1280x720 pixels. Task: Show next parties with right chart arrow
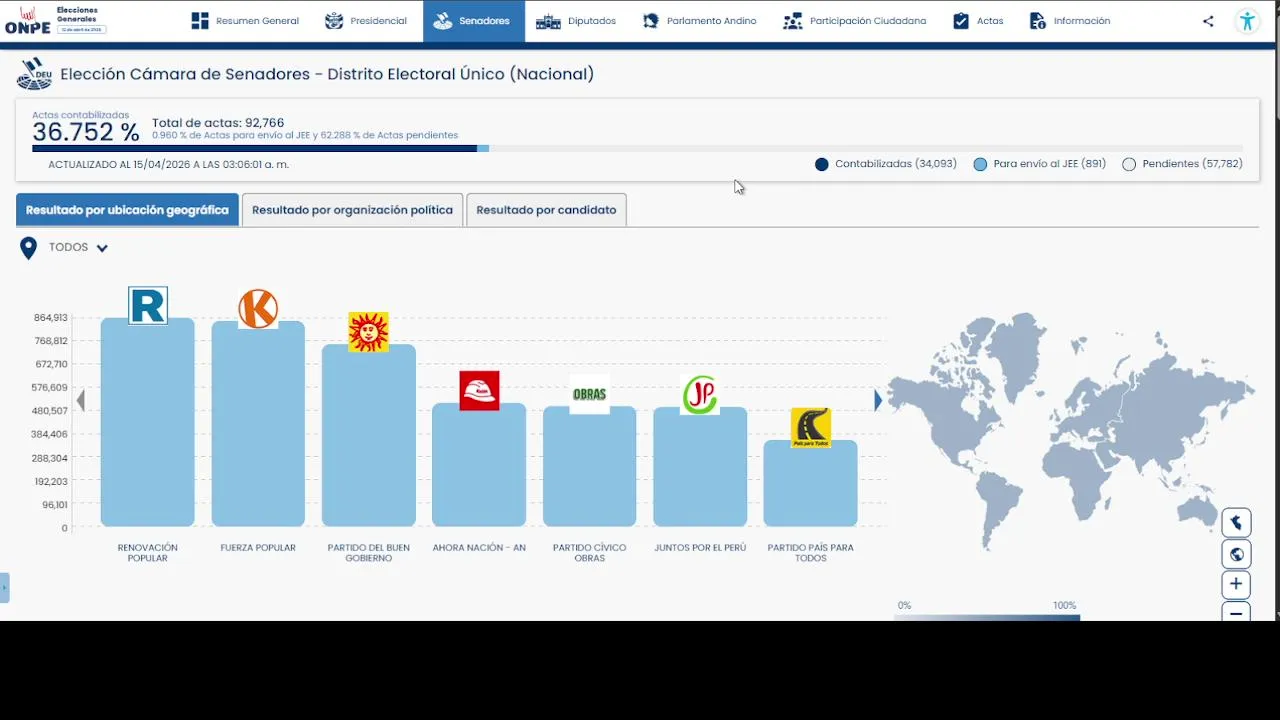[878, 400]
